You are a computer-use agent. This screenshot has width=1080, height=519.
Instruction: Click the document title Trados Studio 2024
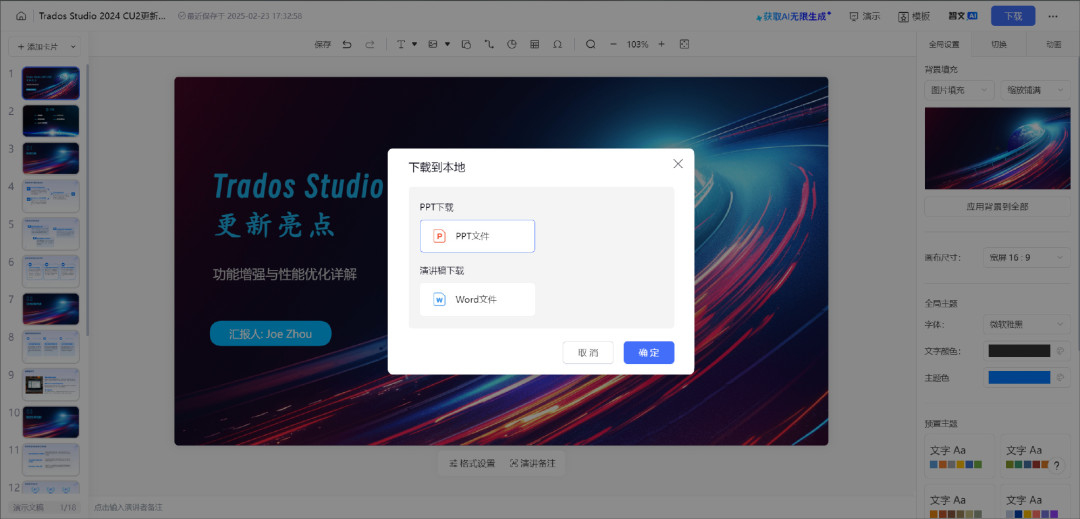click(x=103, y=16)
